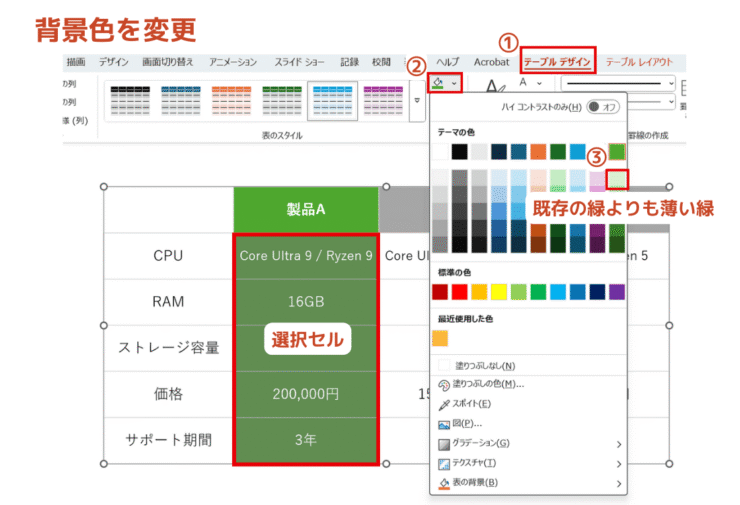Open the アニメーション tab
740x505 pixels.
click(x=233, y=62)
